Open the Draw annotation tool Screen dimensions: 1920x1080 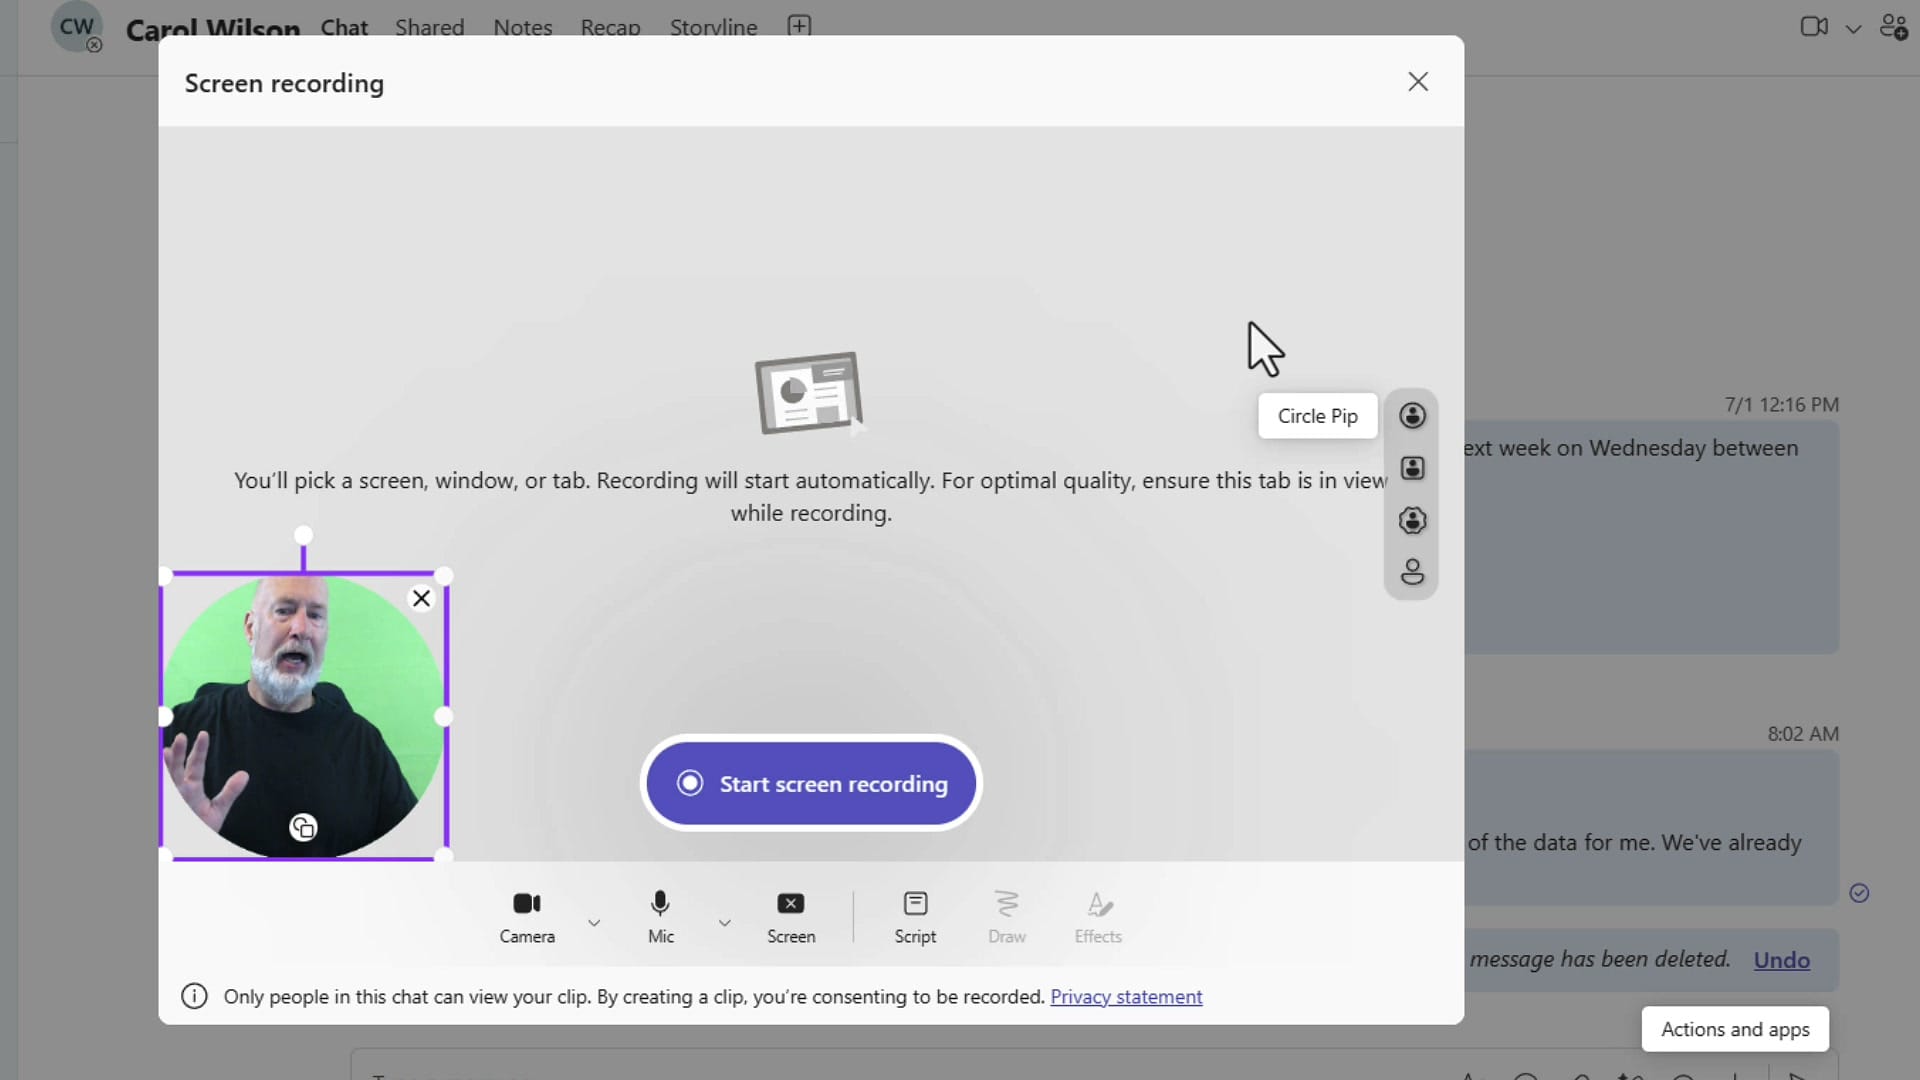coord(1007,916)
